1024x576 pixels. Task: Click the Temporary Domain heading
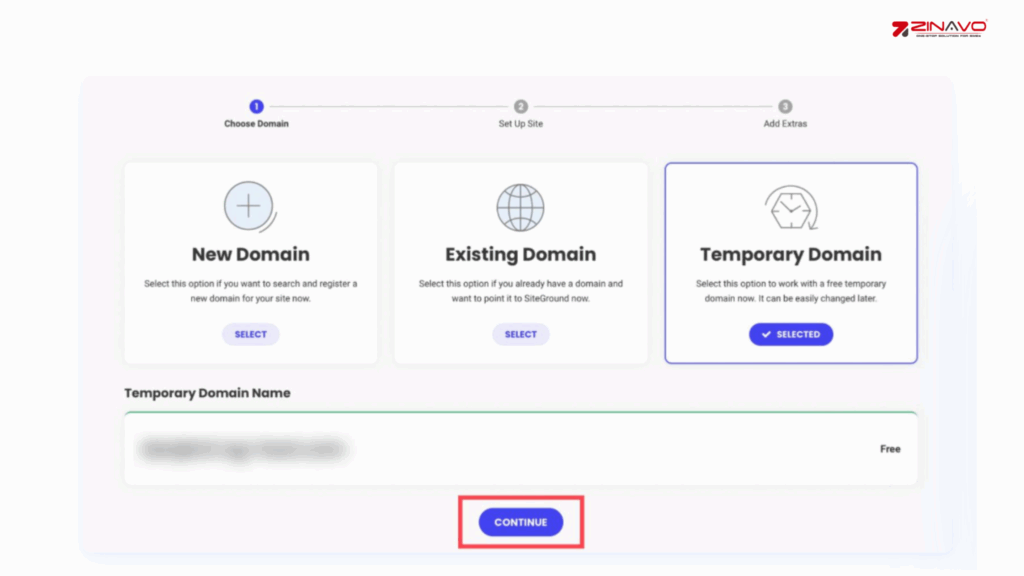pos(790,254)
